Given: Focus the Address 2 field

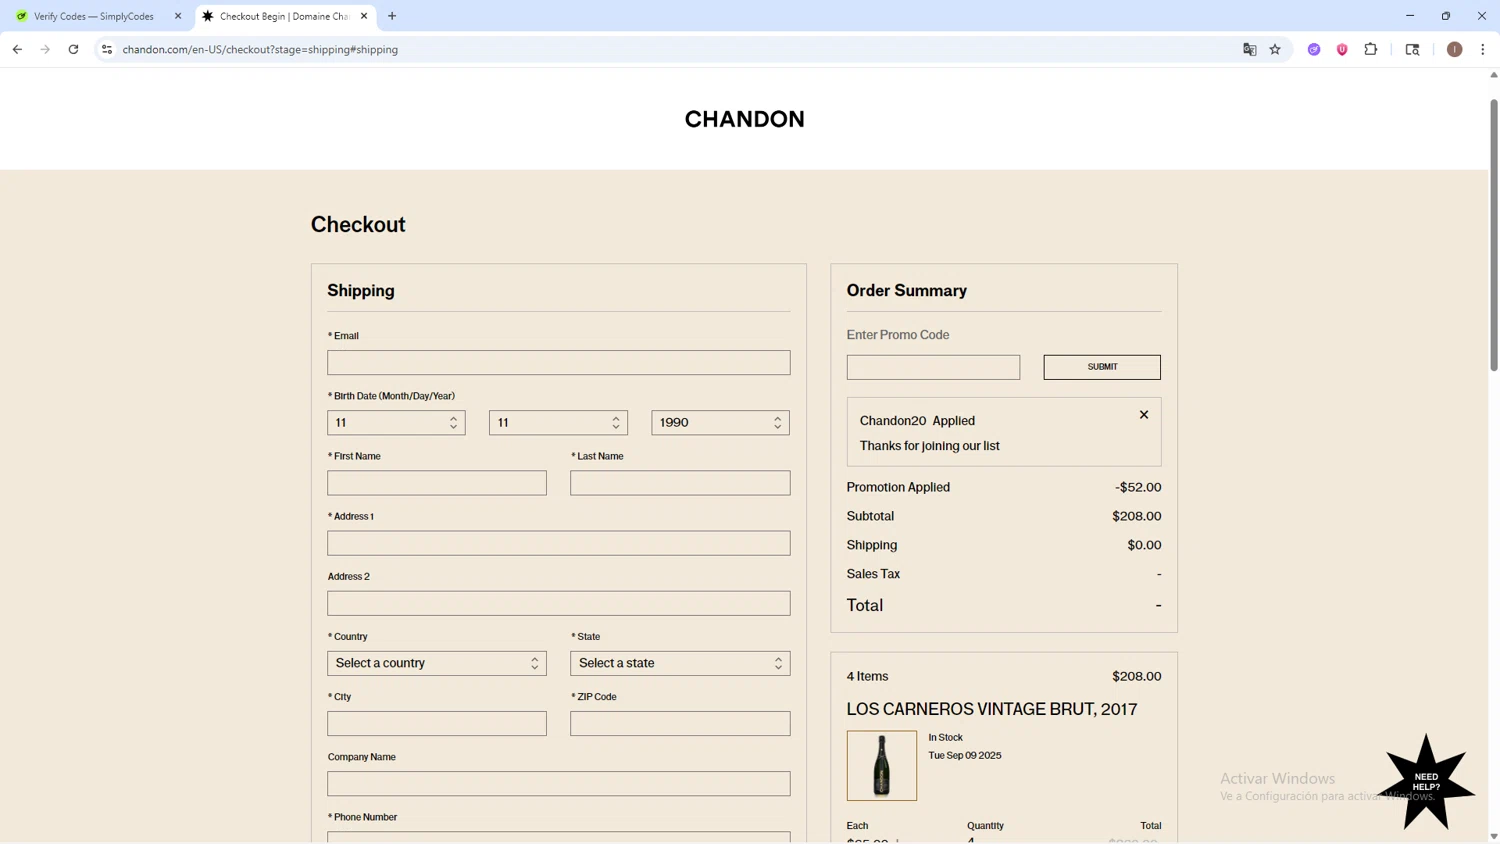Looking at the screenshot, I should 558,603.
